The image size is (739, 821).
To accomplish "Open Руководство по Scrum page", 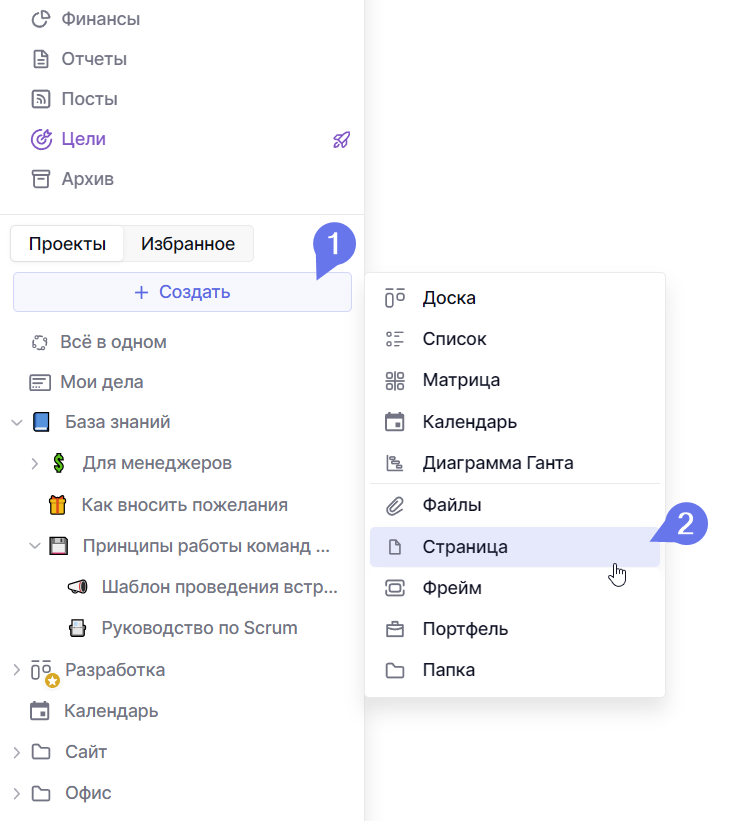I will pyautogui.click(x=199, y=628).
